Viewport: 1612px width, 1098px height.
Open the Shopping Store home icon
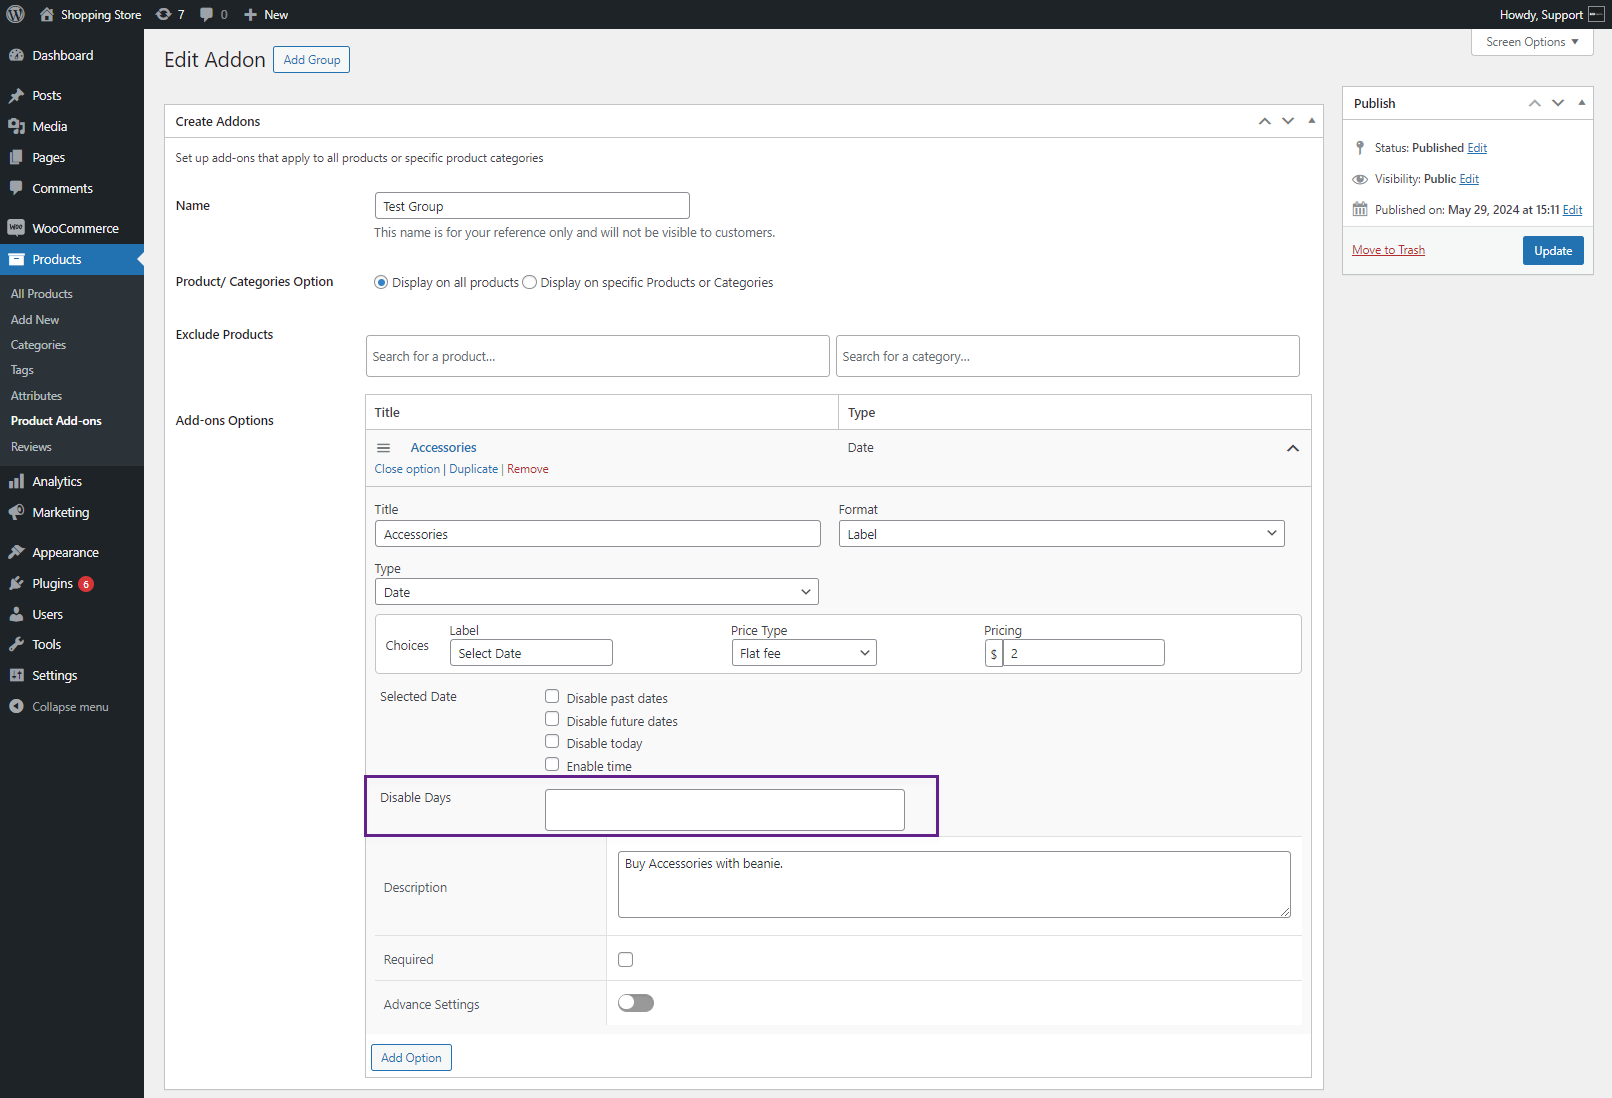pos(46,14)
